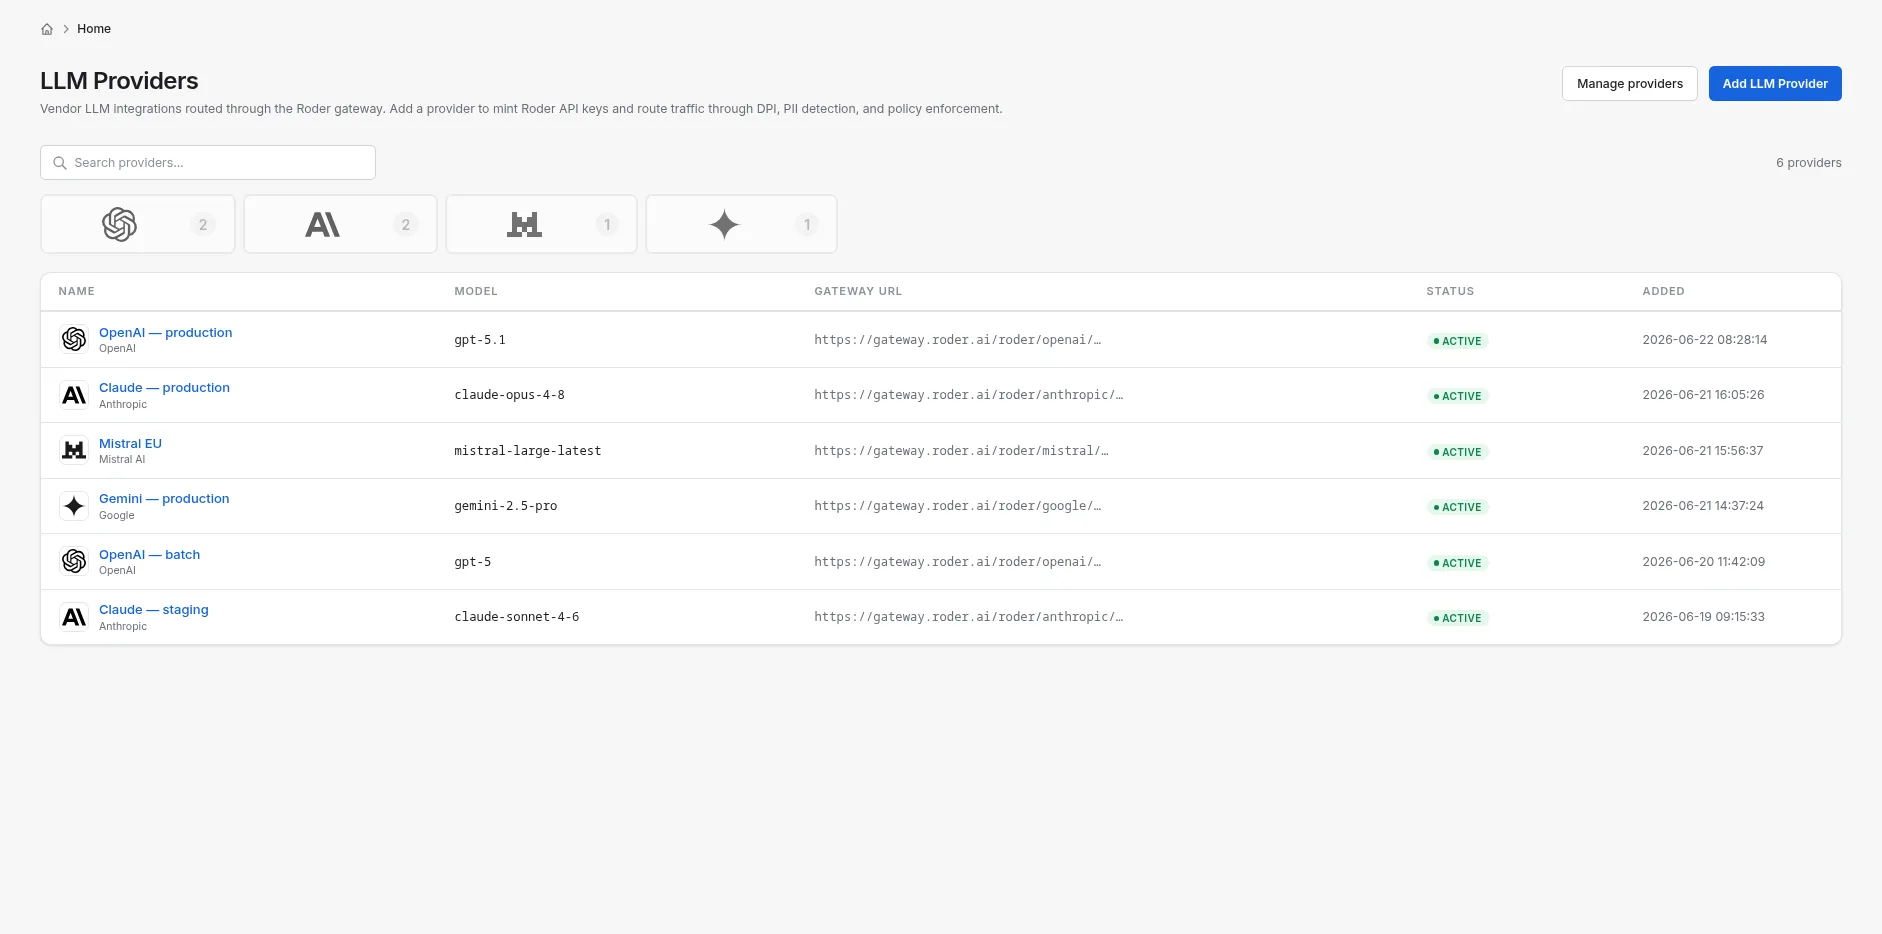Click the ACTIVE badge for Gemini — production
1882x934 pixels.
coord(1458,507)
